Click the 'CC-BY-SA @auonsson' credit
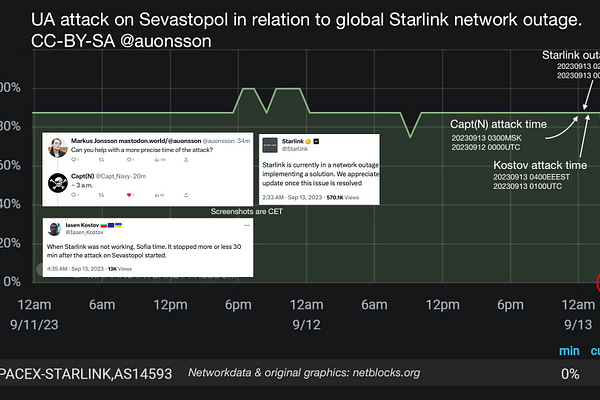 pos(121,41)
